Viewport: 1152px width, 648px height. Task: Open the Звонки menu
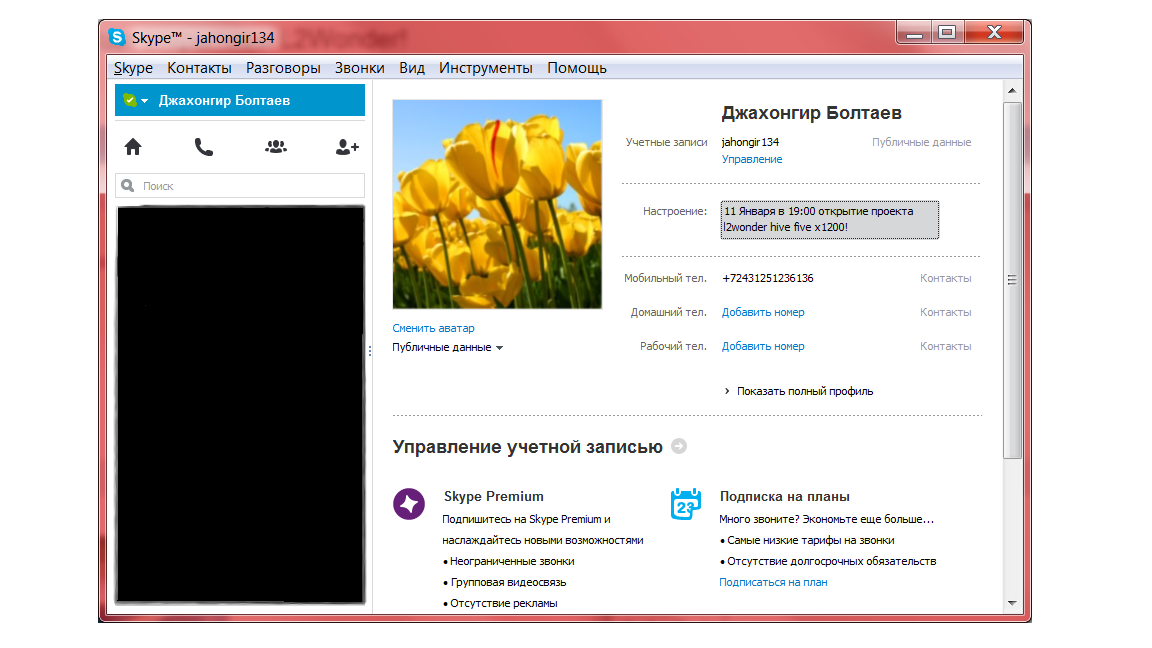[359, 68]
